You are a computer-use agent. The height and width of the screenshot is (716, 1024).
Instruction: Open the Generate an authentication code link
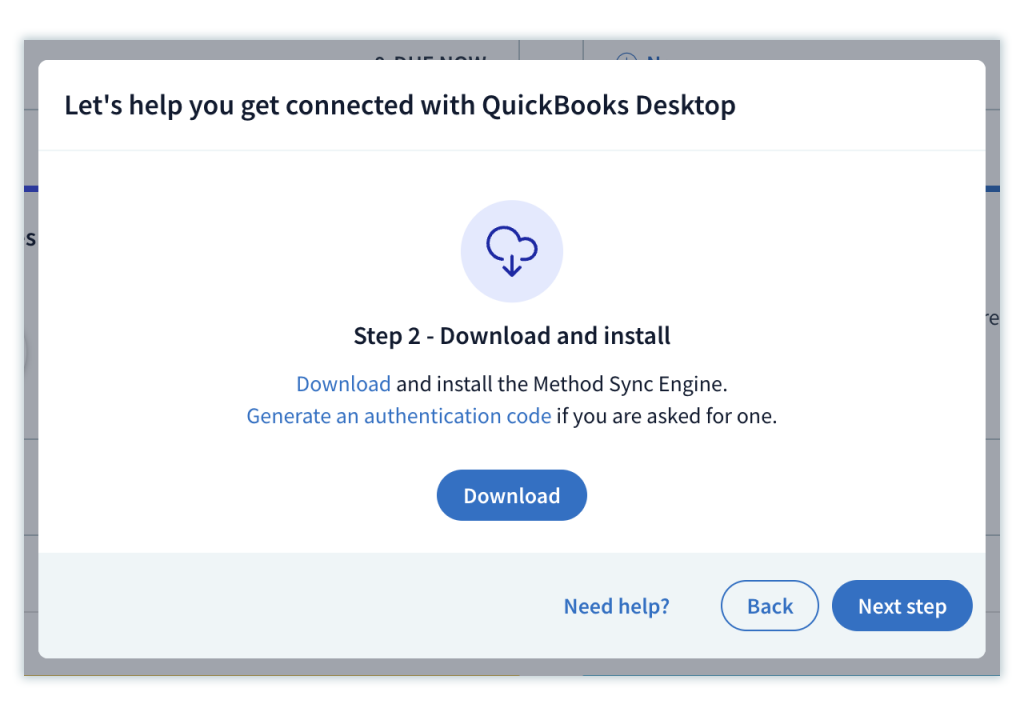click(x=398, y=416)
